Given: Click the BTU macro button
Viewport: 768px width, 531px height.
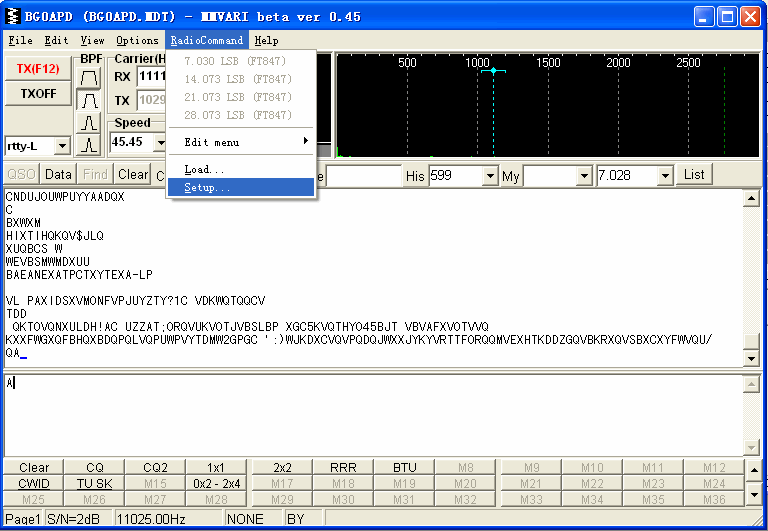Looking at the screenshot, I should coord(405,467).
